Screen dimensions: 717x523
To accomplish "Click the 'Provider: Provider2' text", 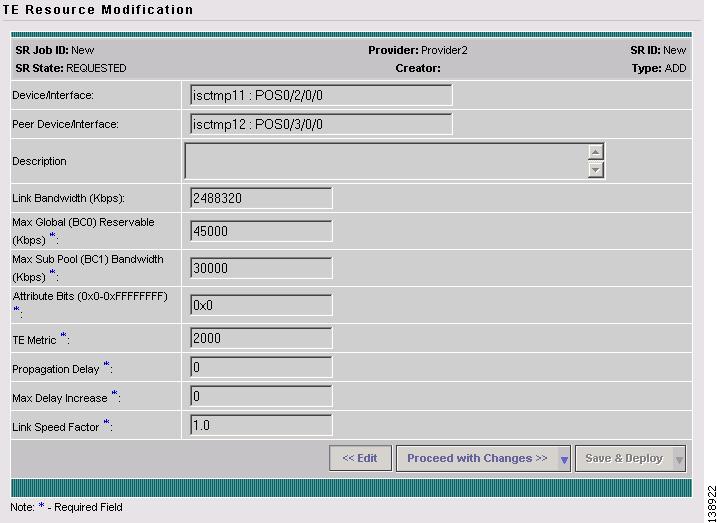I will point(418,50).
